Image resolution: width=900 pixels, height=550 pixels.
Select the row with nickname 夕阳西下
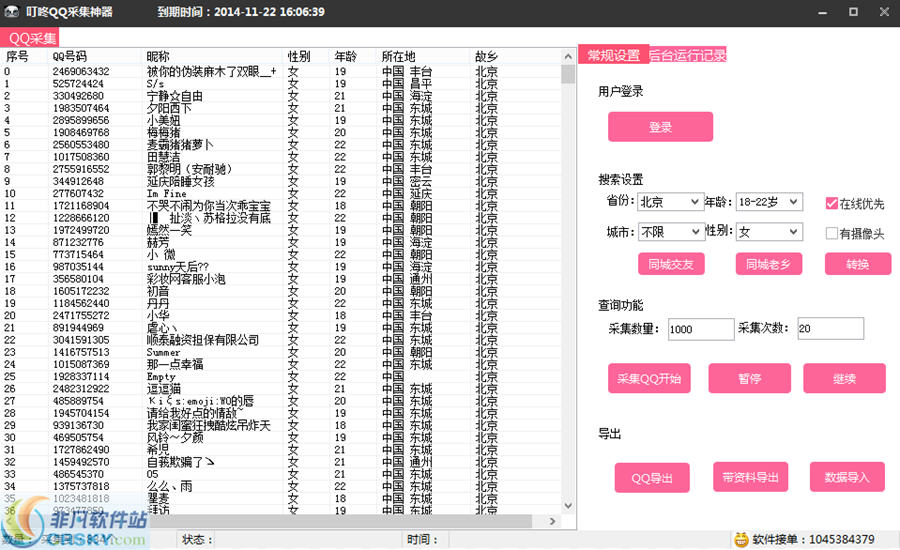281,108
